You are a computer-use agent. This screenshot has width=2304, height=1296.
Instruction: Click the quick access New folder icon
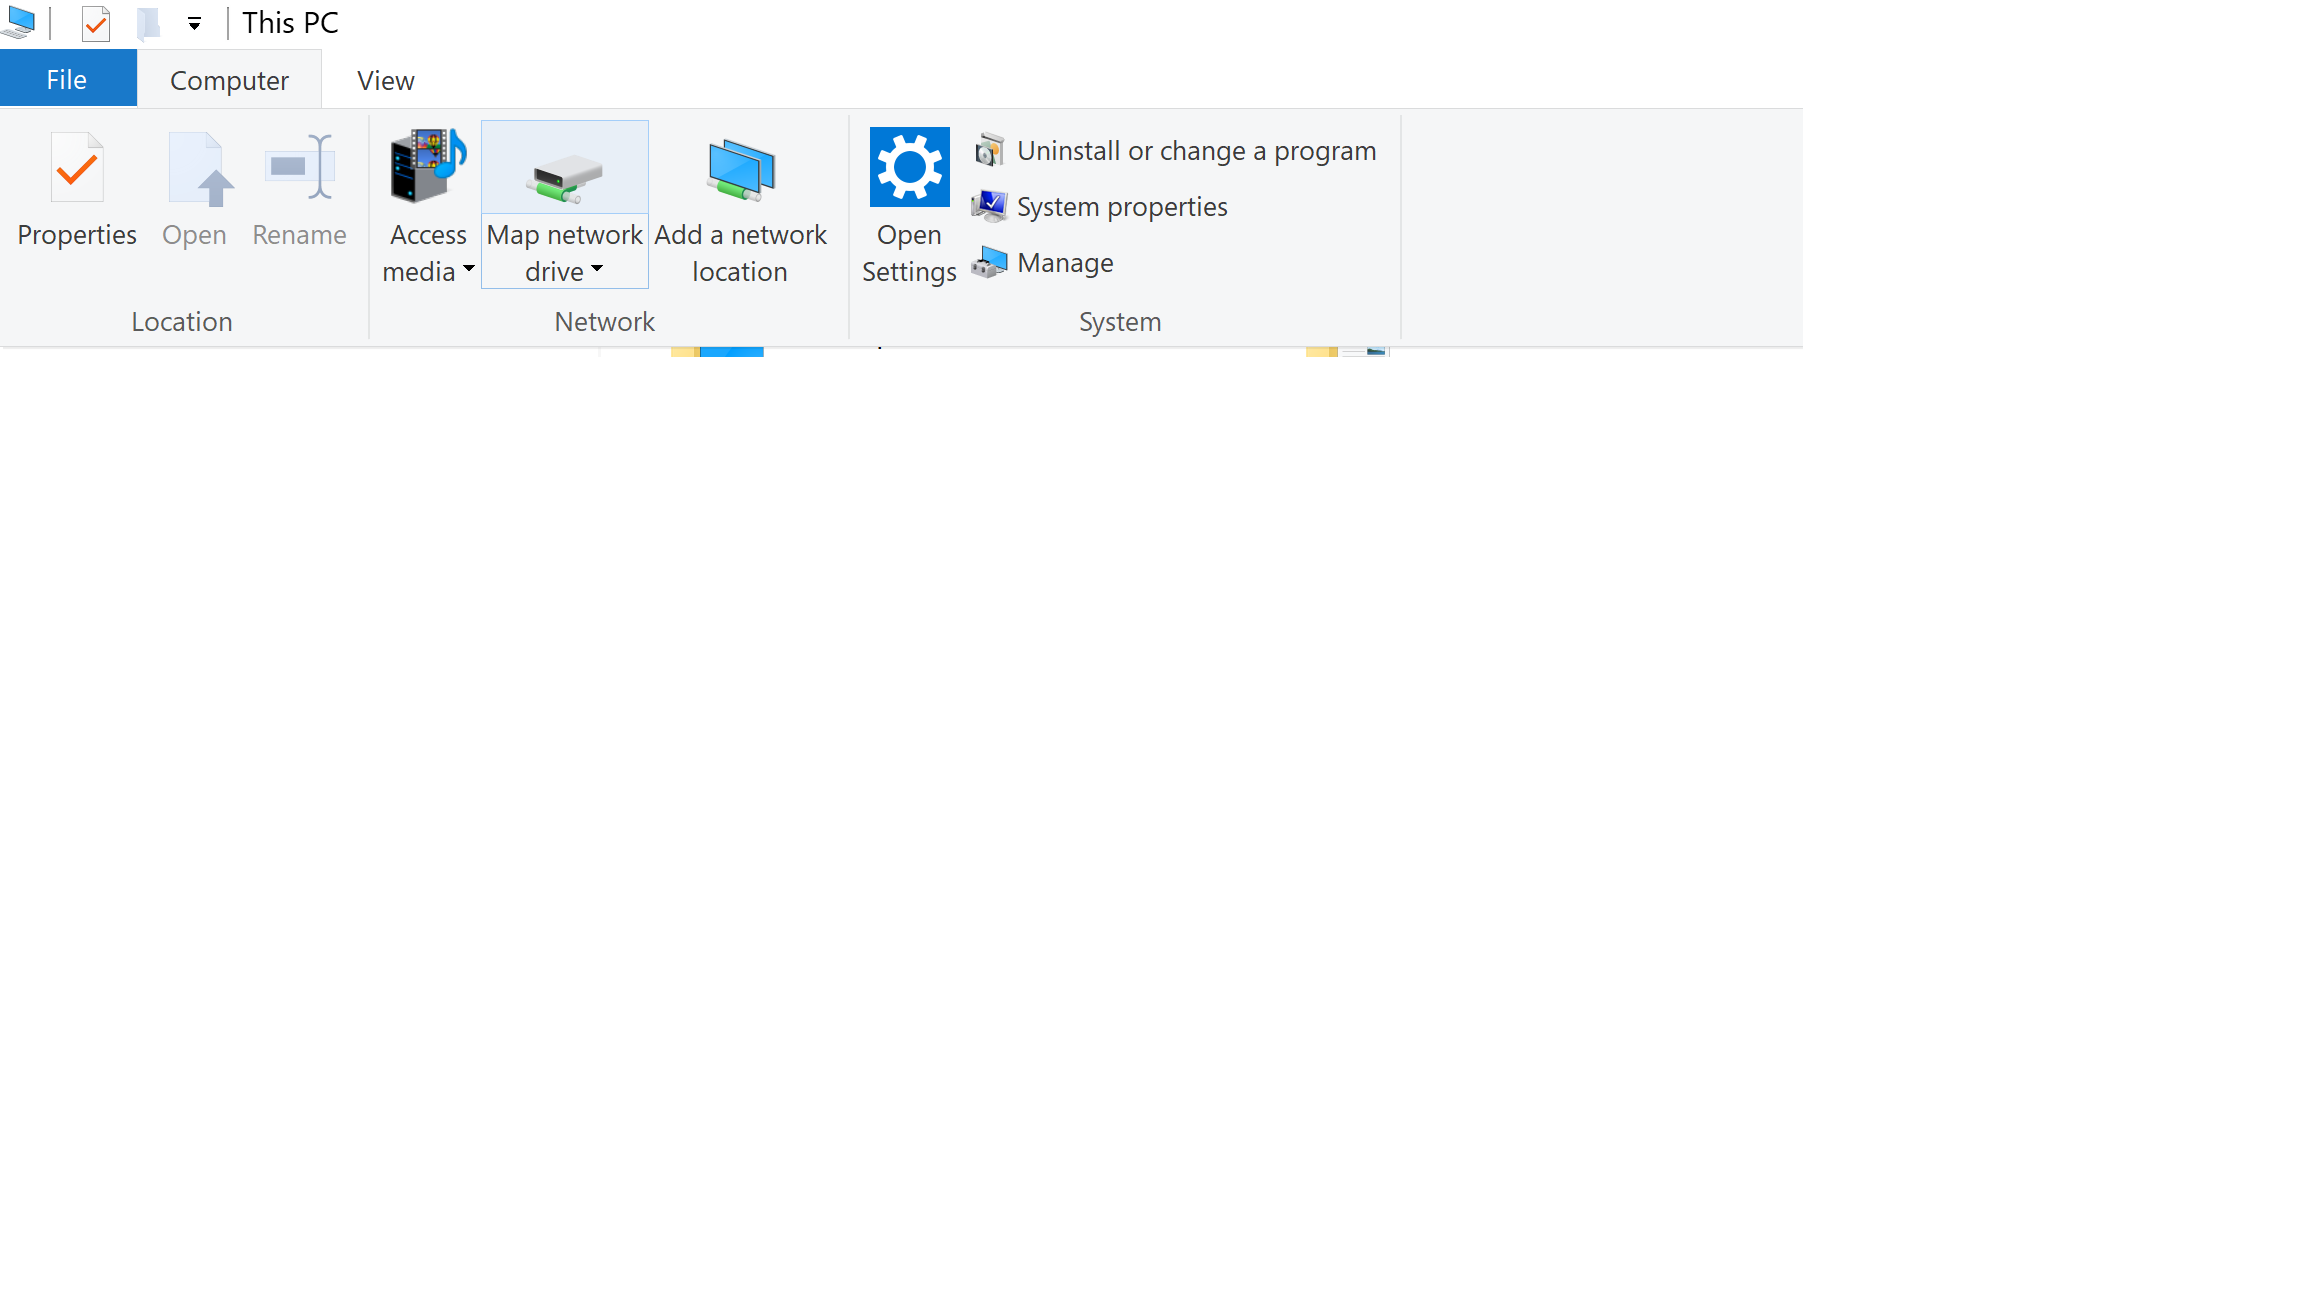coord(148,23)
